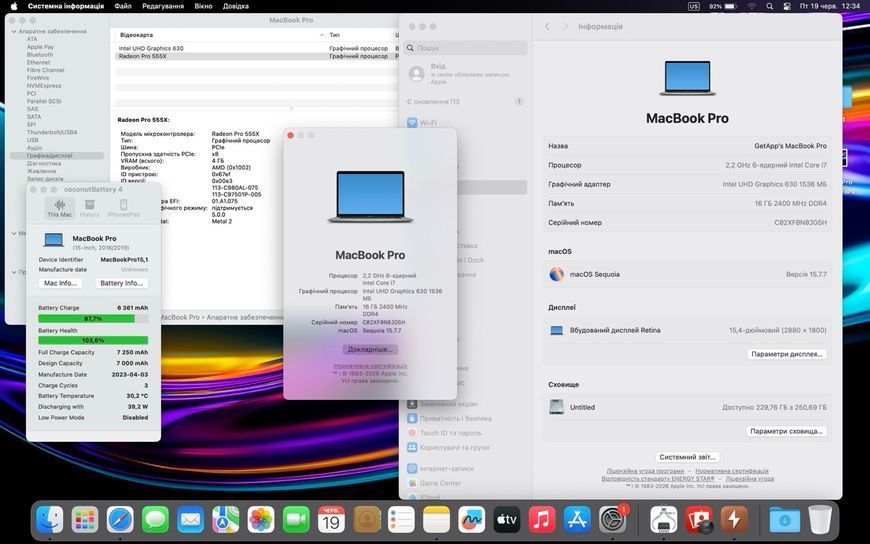Click Параметри сховища… button
This screenshot has height=544, width=870.
pos(786,431)
